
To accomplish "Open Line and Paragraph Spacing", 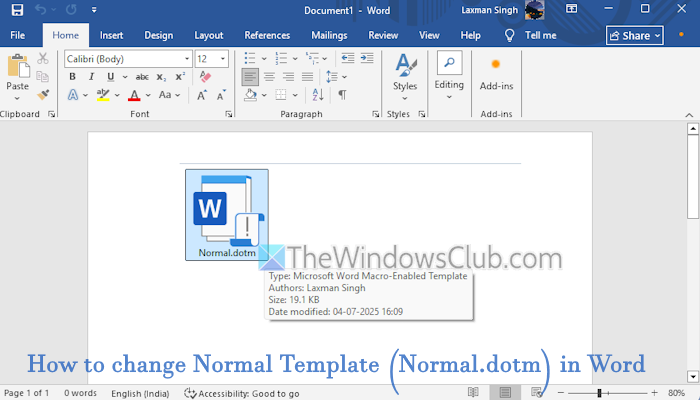I will pyautogui.click(x=332, y=77).
